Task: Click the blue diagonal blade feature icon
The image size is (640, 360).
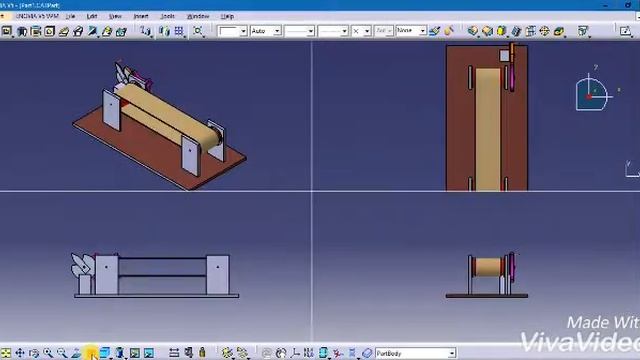Action: tap(93, 31)
